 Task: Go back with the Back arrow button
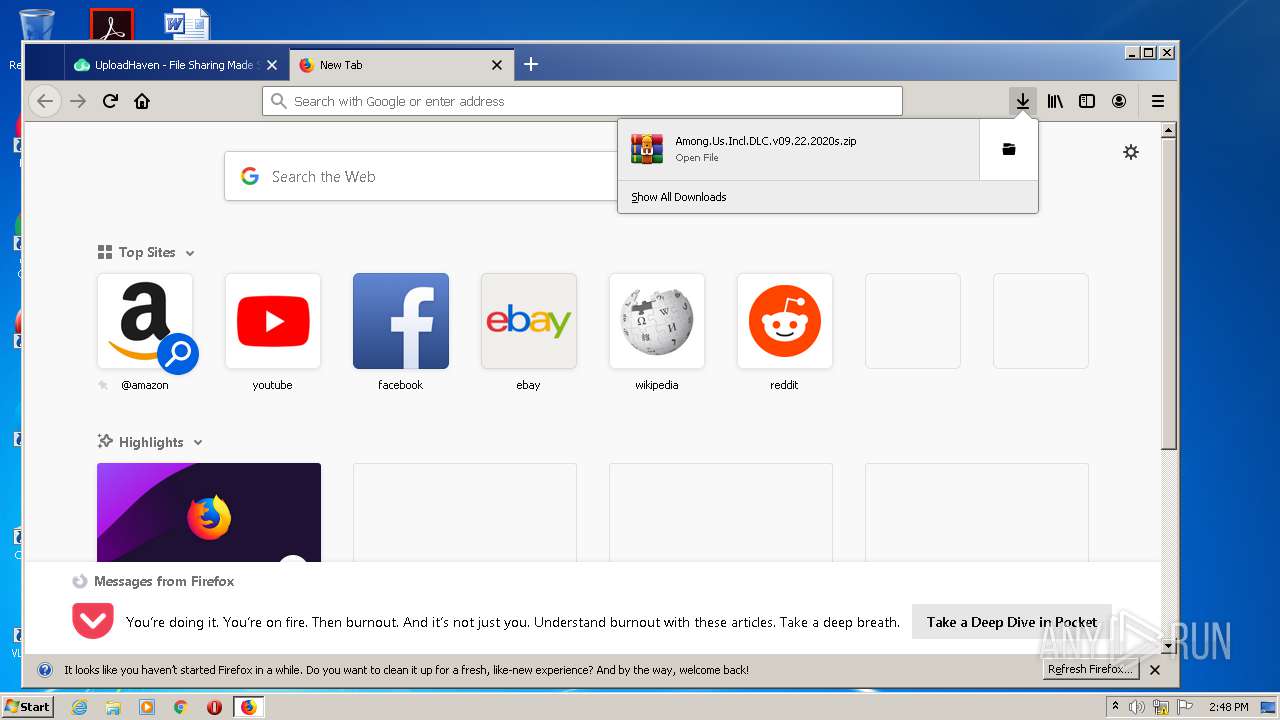tap(44, 101)
